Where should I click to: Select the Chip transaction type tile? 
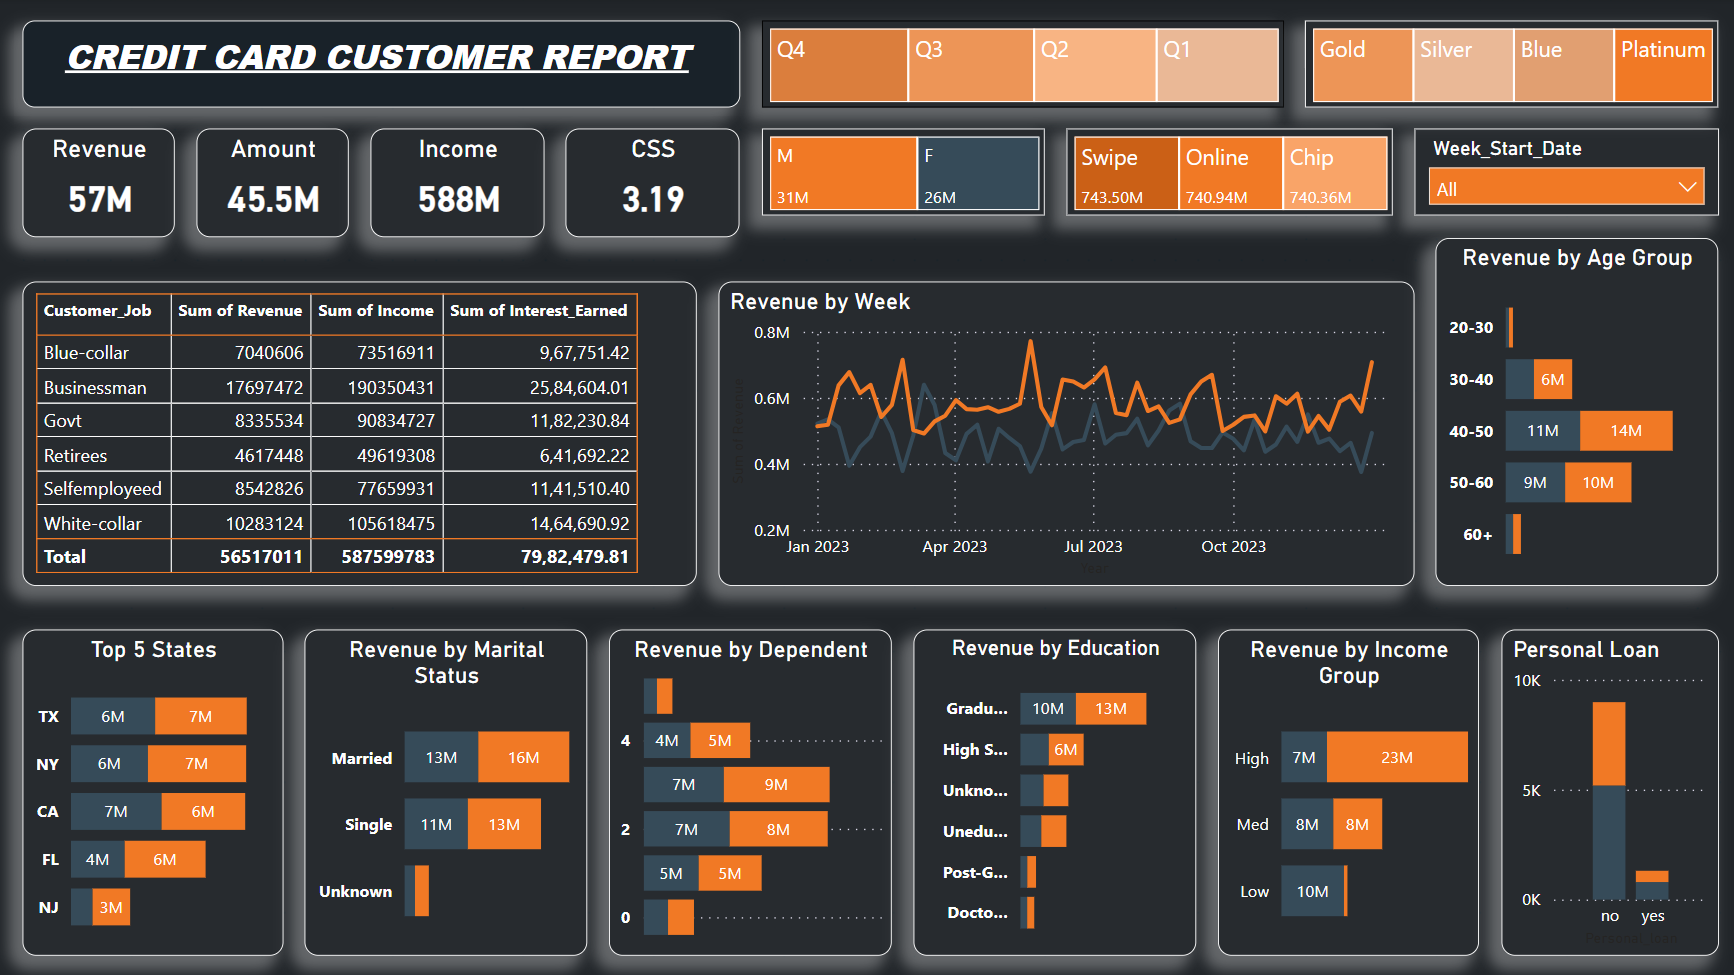(1335, 173)
